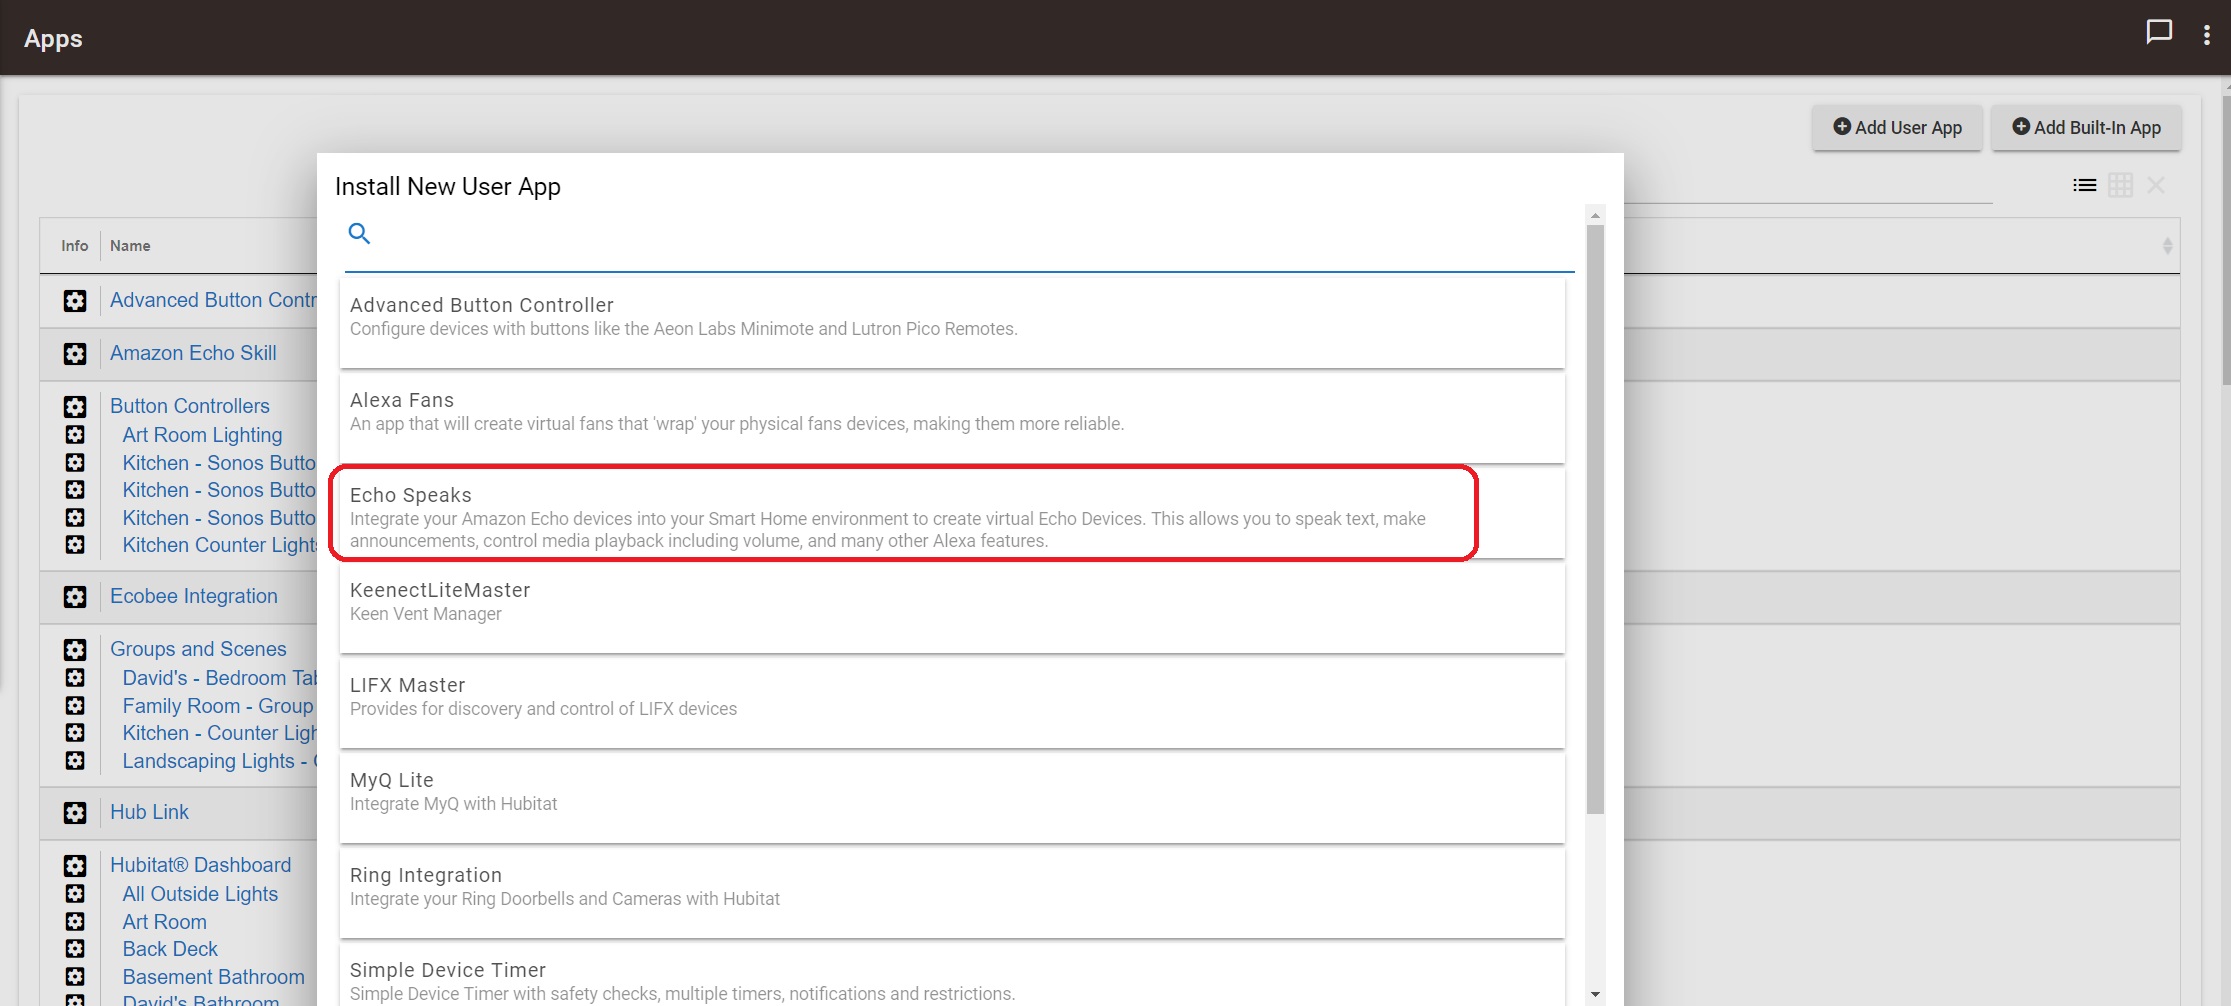Screen dimensions: 2231x1006
Task: Click the dialog scrollbar down arrow
Action: [1596, 995]
